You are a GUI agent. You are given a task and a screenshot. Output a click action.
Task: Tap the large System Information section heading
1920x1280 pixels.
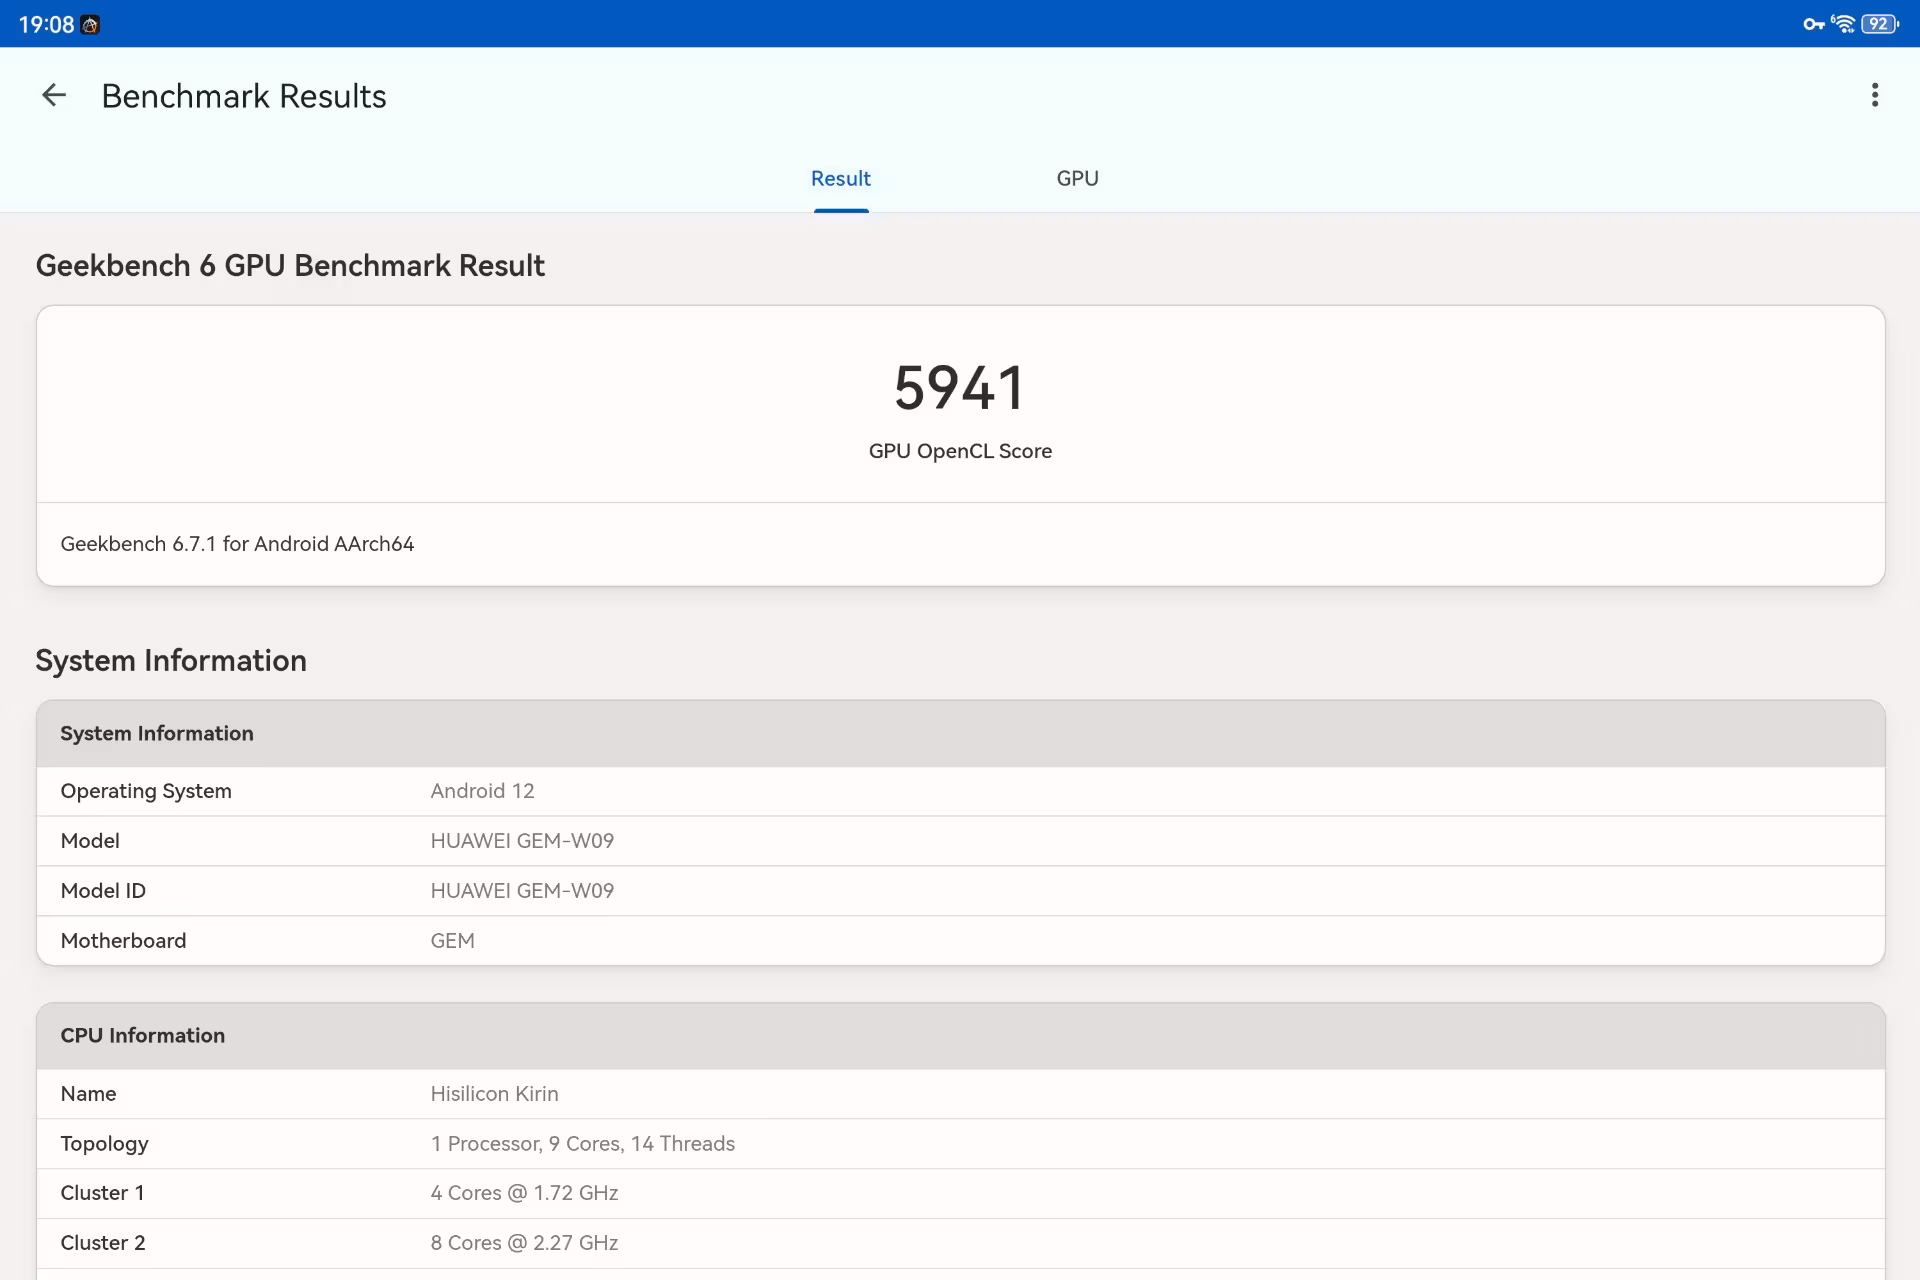pos(171,660)
